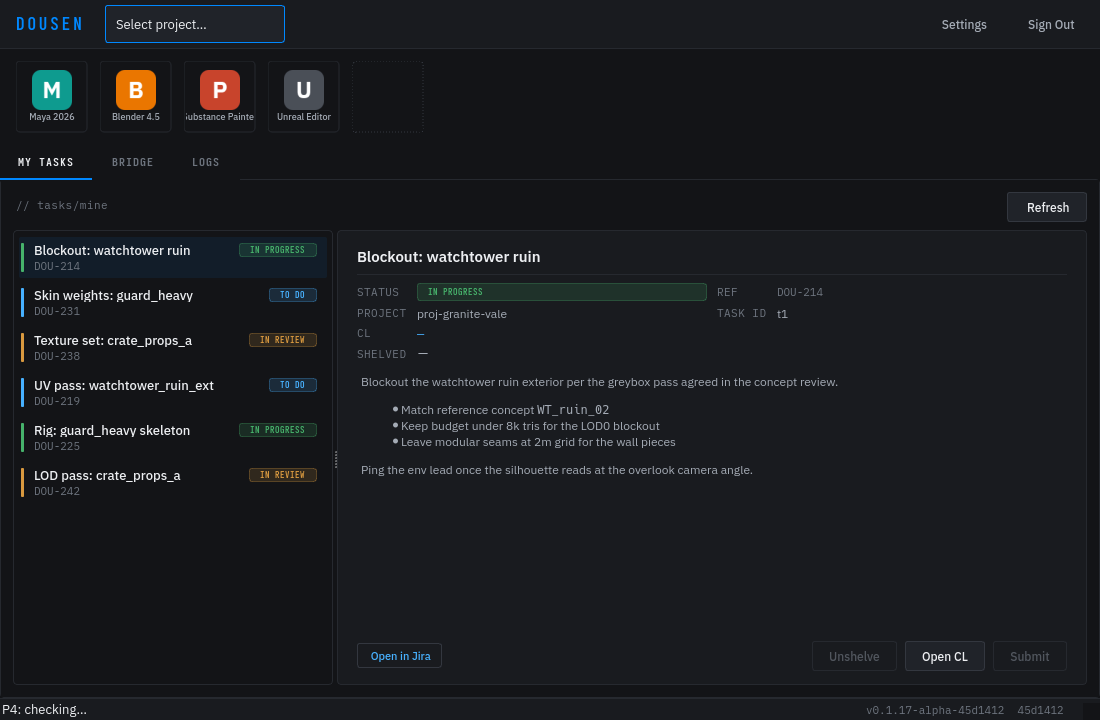Click the P4: checking status text
Viewport: 1100px width, 720px height.
45,709
